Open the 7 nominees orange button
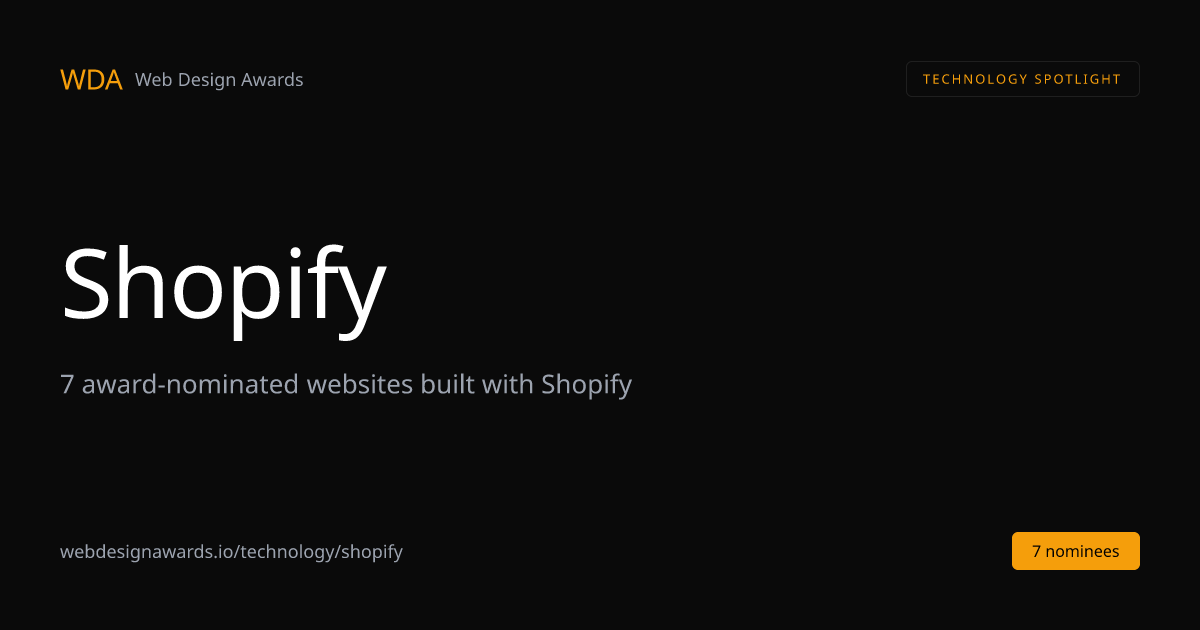1200x630 pixels. tap(1075, 551)
